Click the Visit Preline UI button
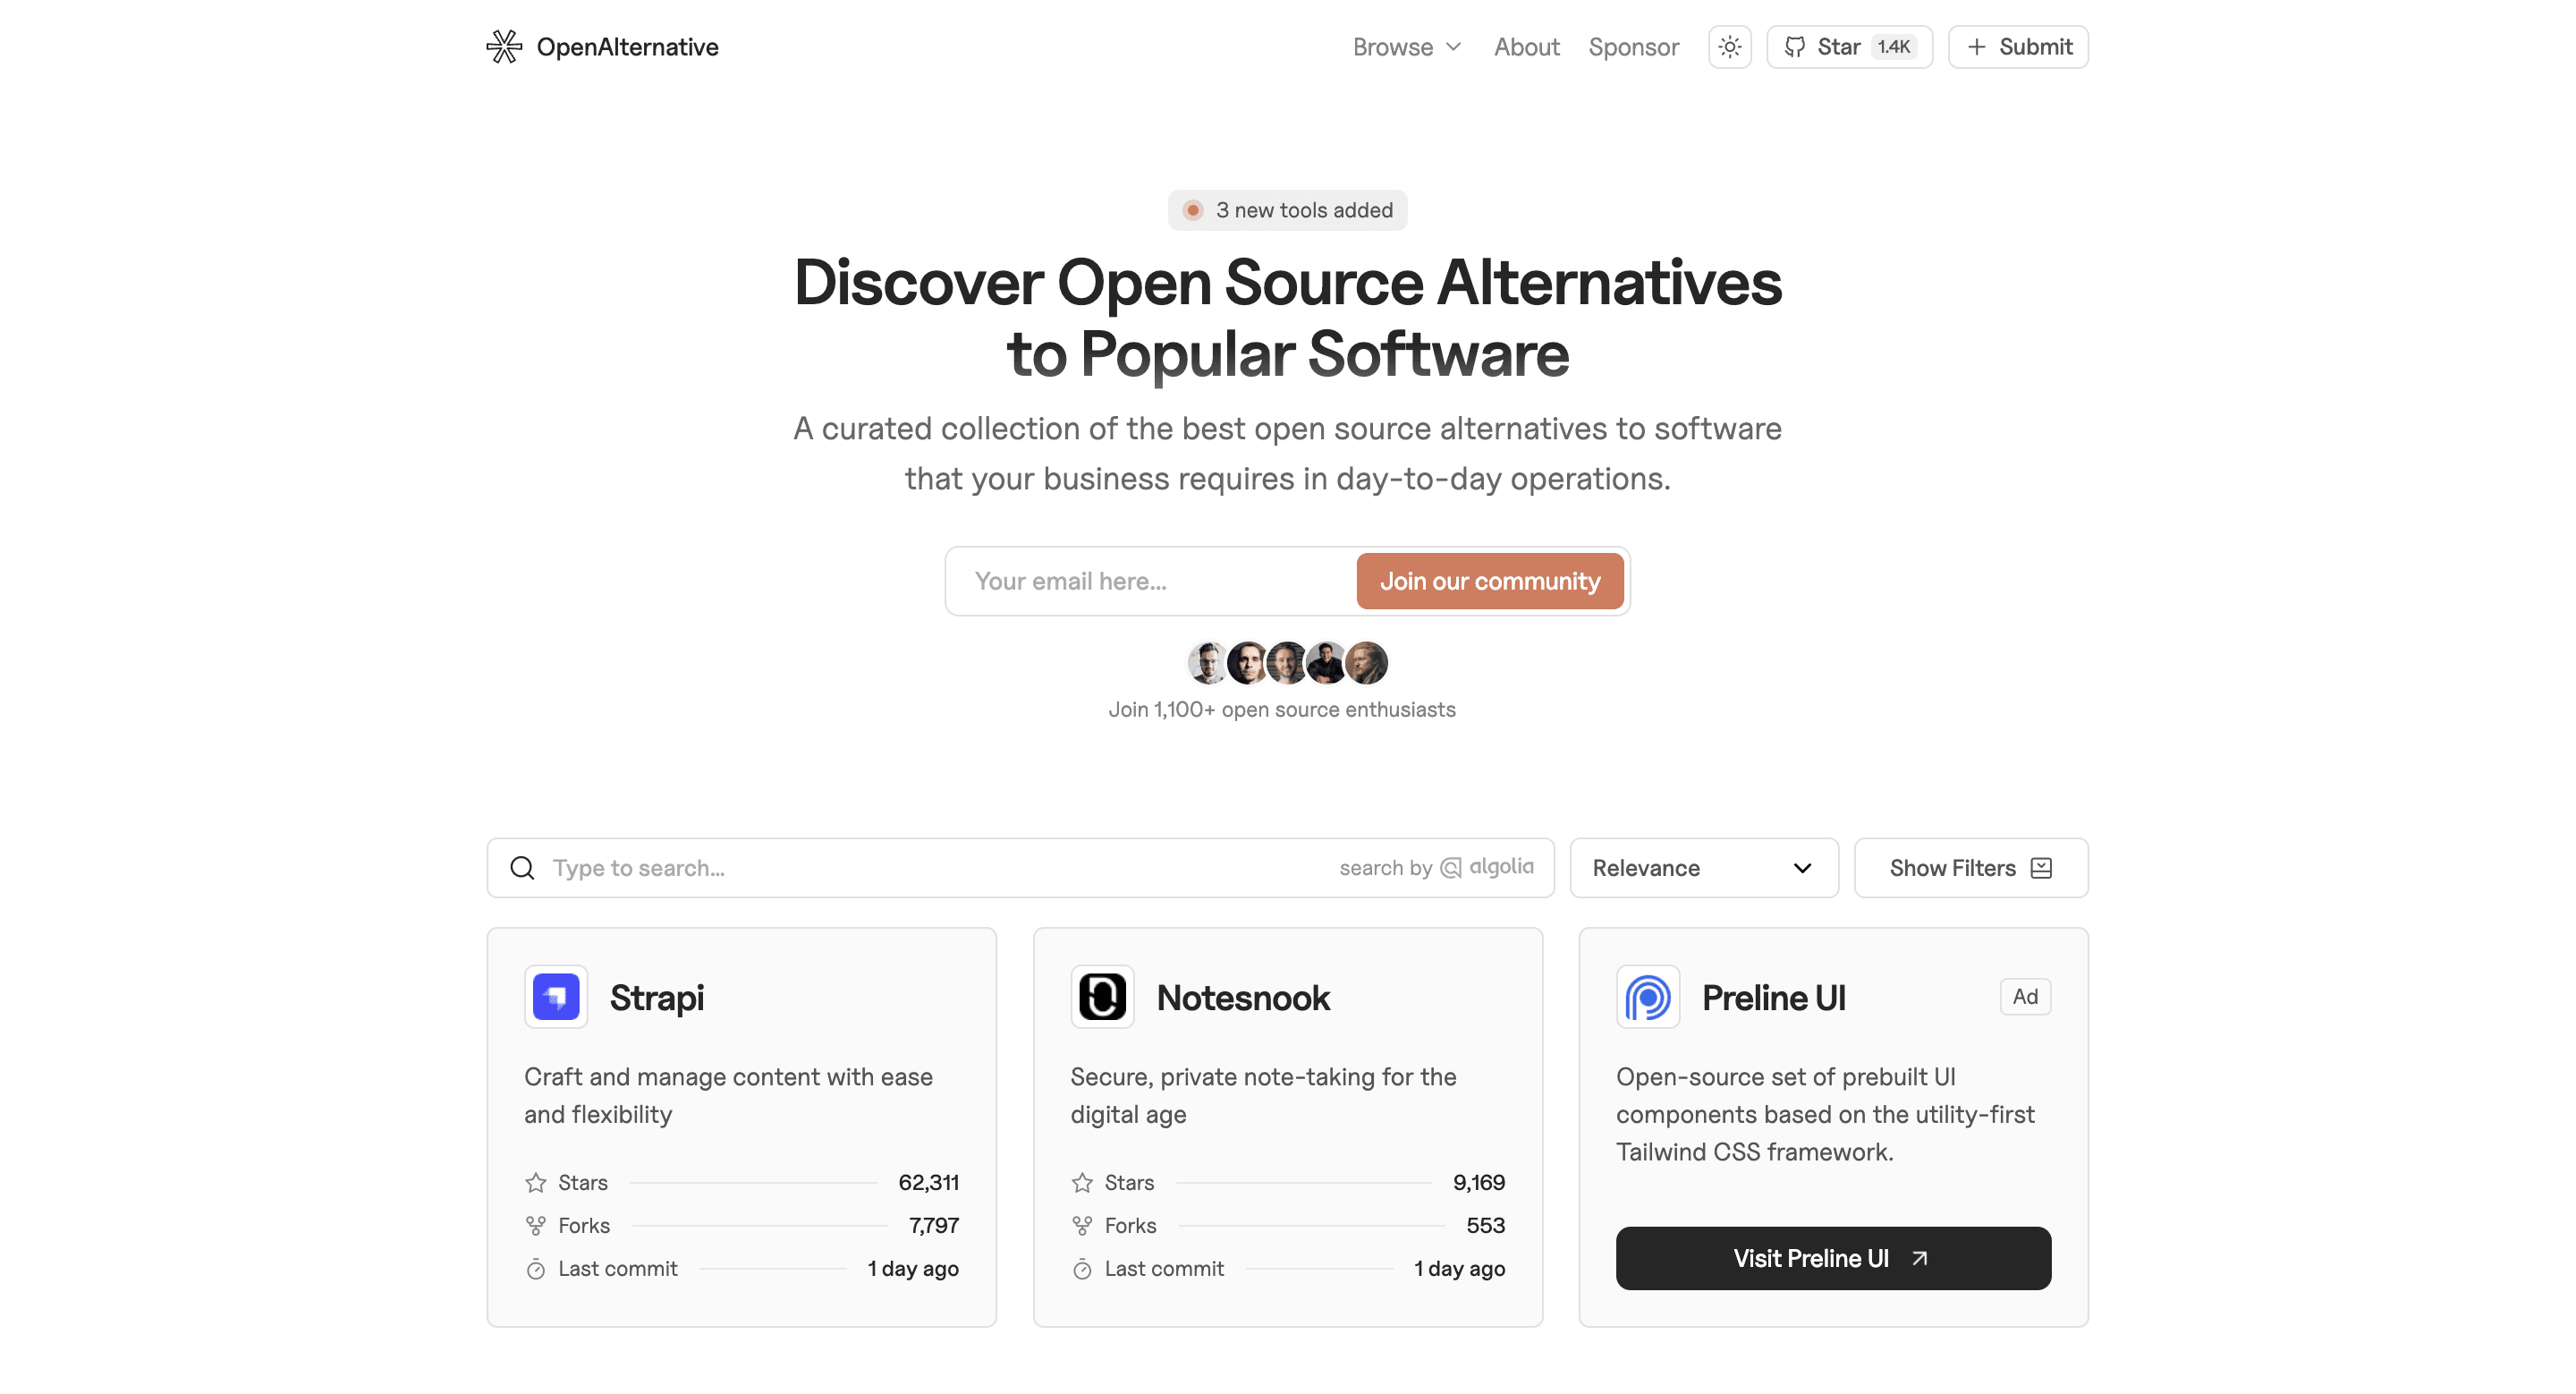The width and height of the screenshot is (2576, 1394). point(1833,1258)
